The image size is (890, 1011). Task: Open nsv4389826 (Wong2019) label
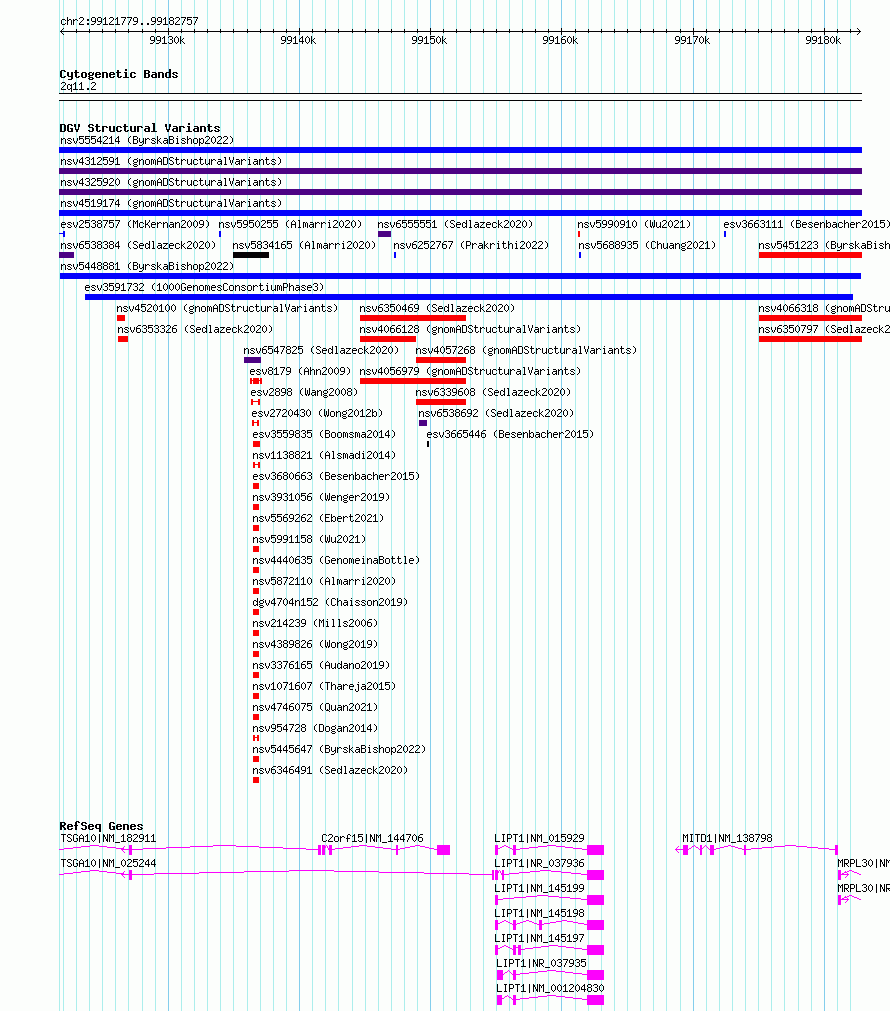pos(315,644)
